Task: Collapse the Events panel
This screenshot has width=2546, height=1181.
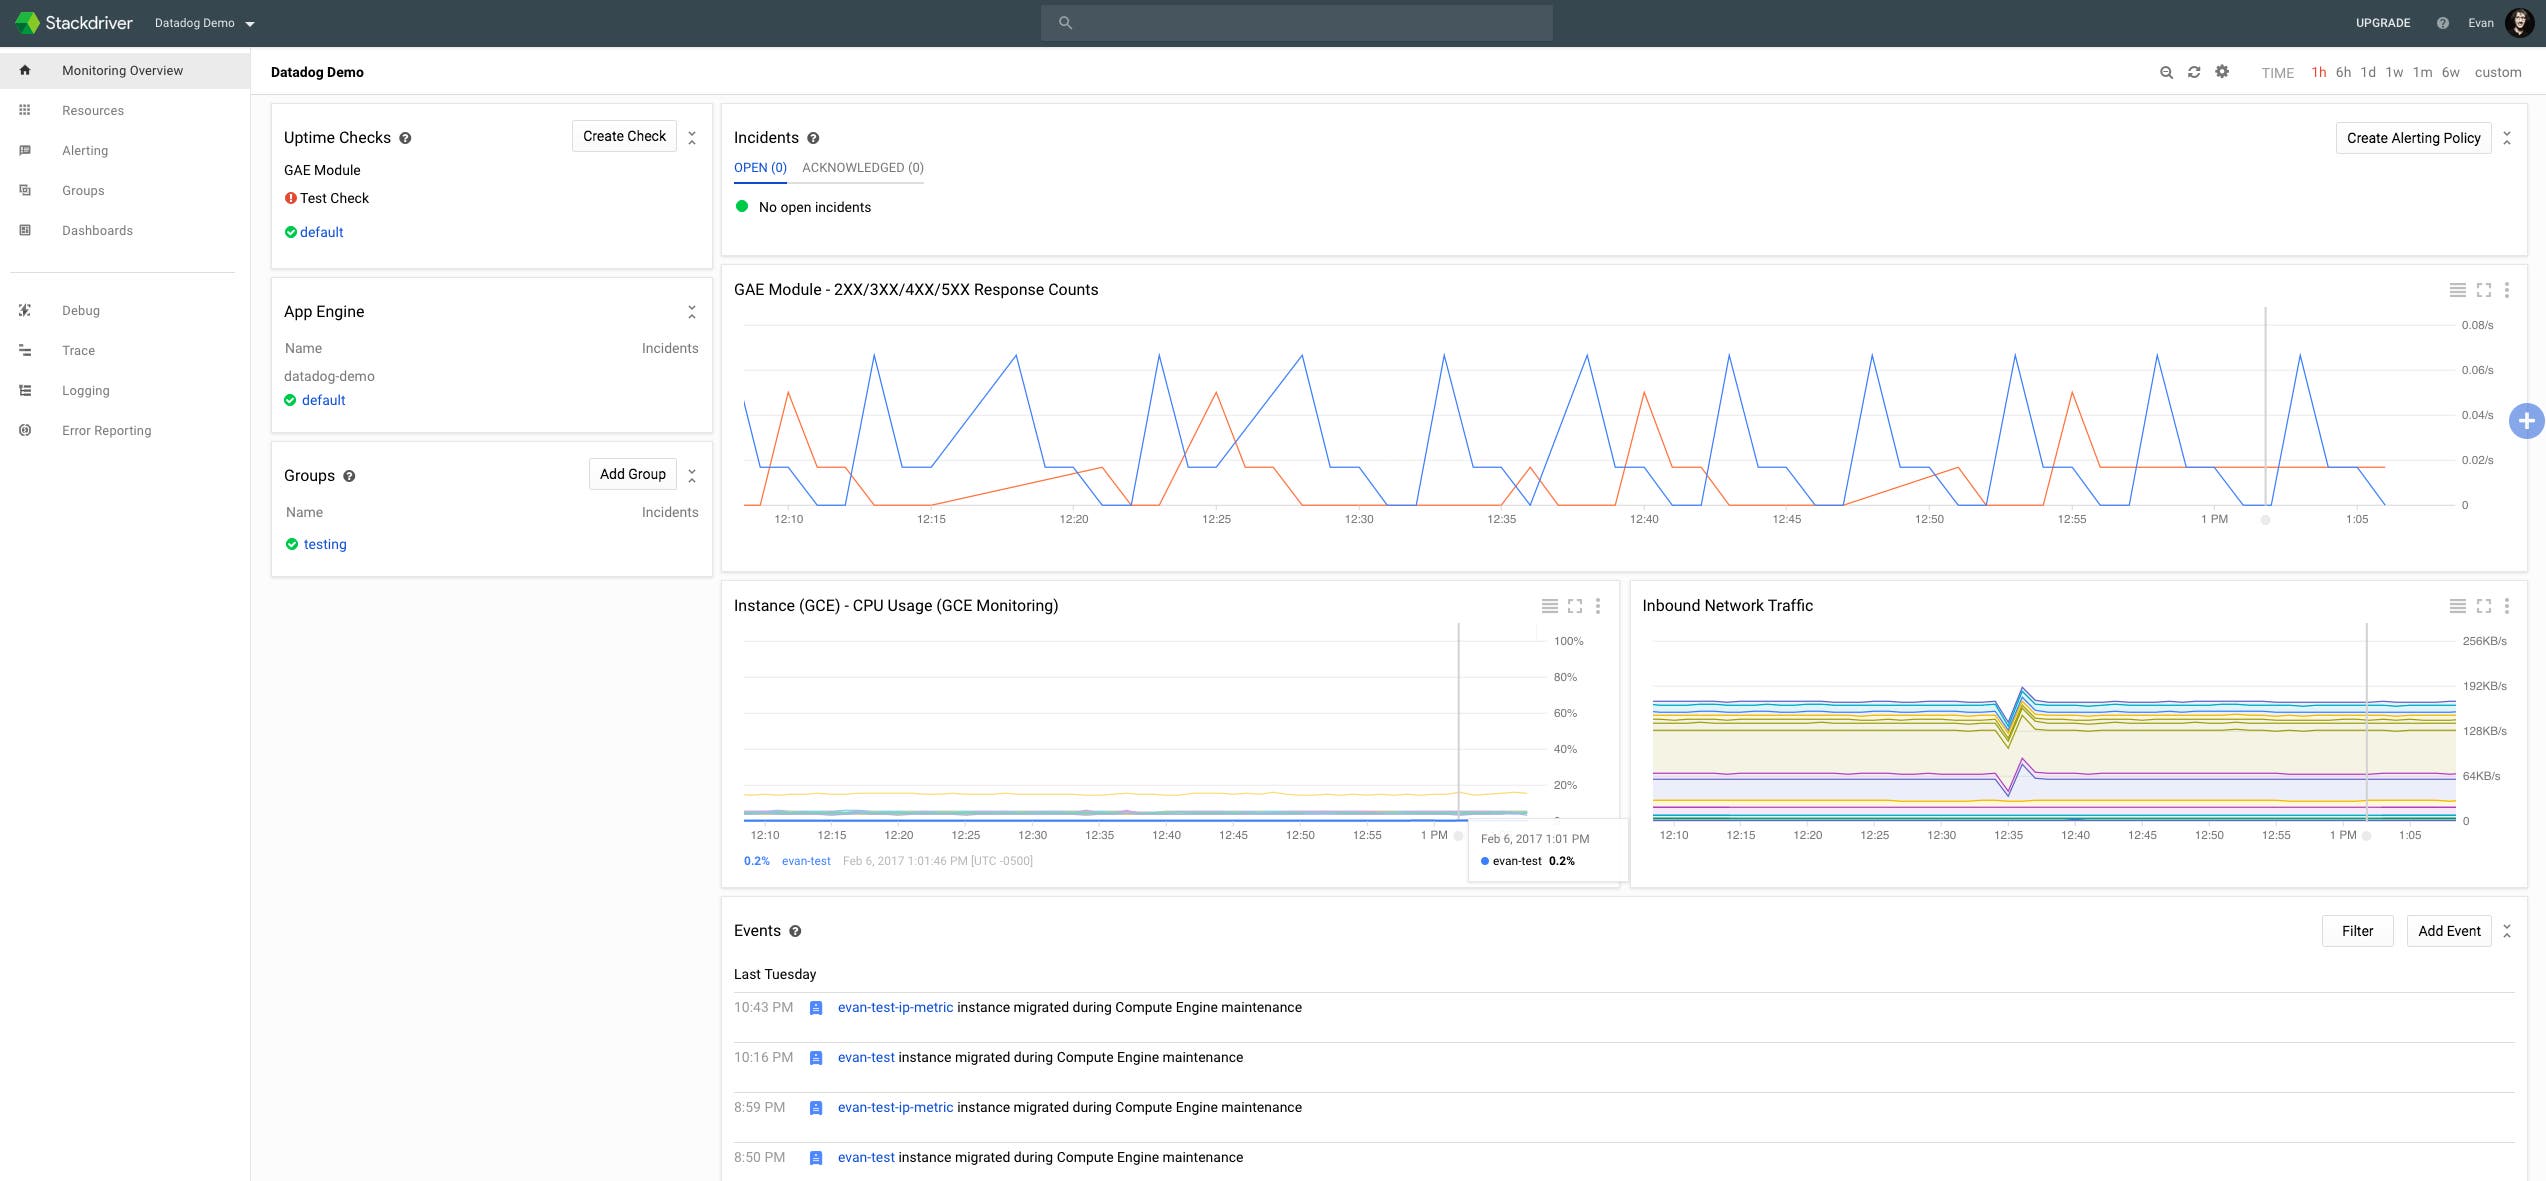Action: 2507,930
